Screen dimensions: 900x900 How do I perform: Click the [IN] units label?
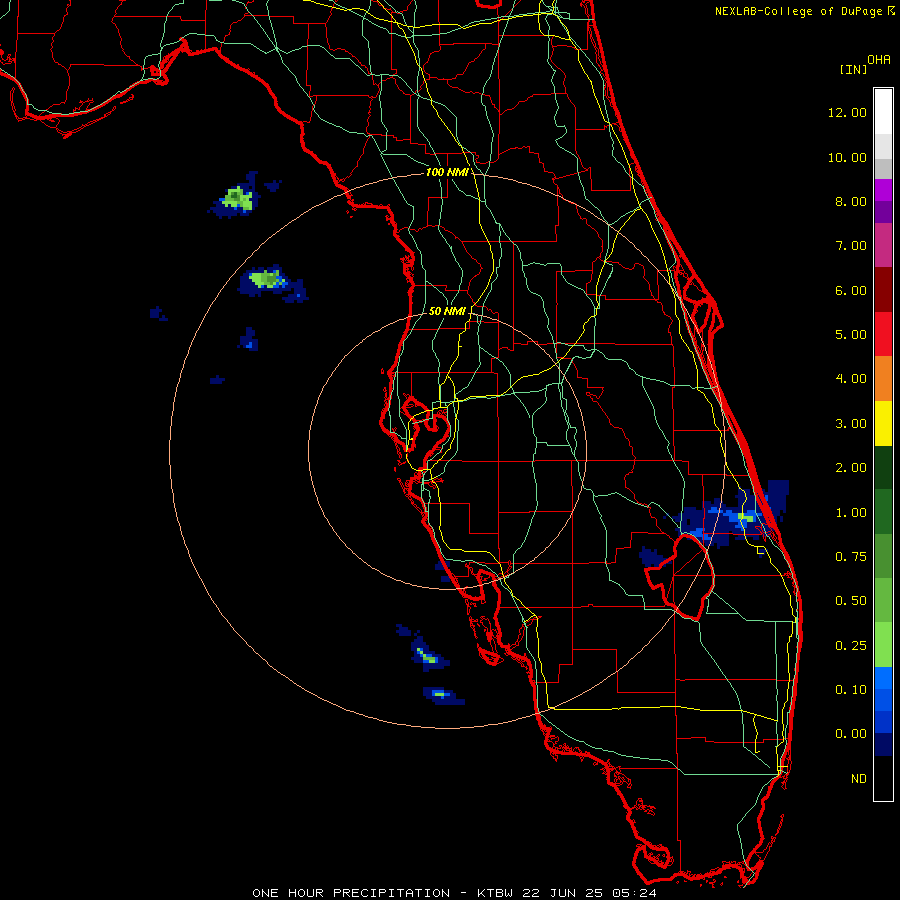[853, 69]
